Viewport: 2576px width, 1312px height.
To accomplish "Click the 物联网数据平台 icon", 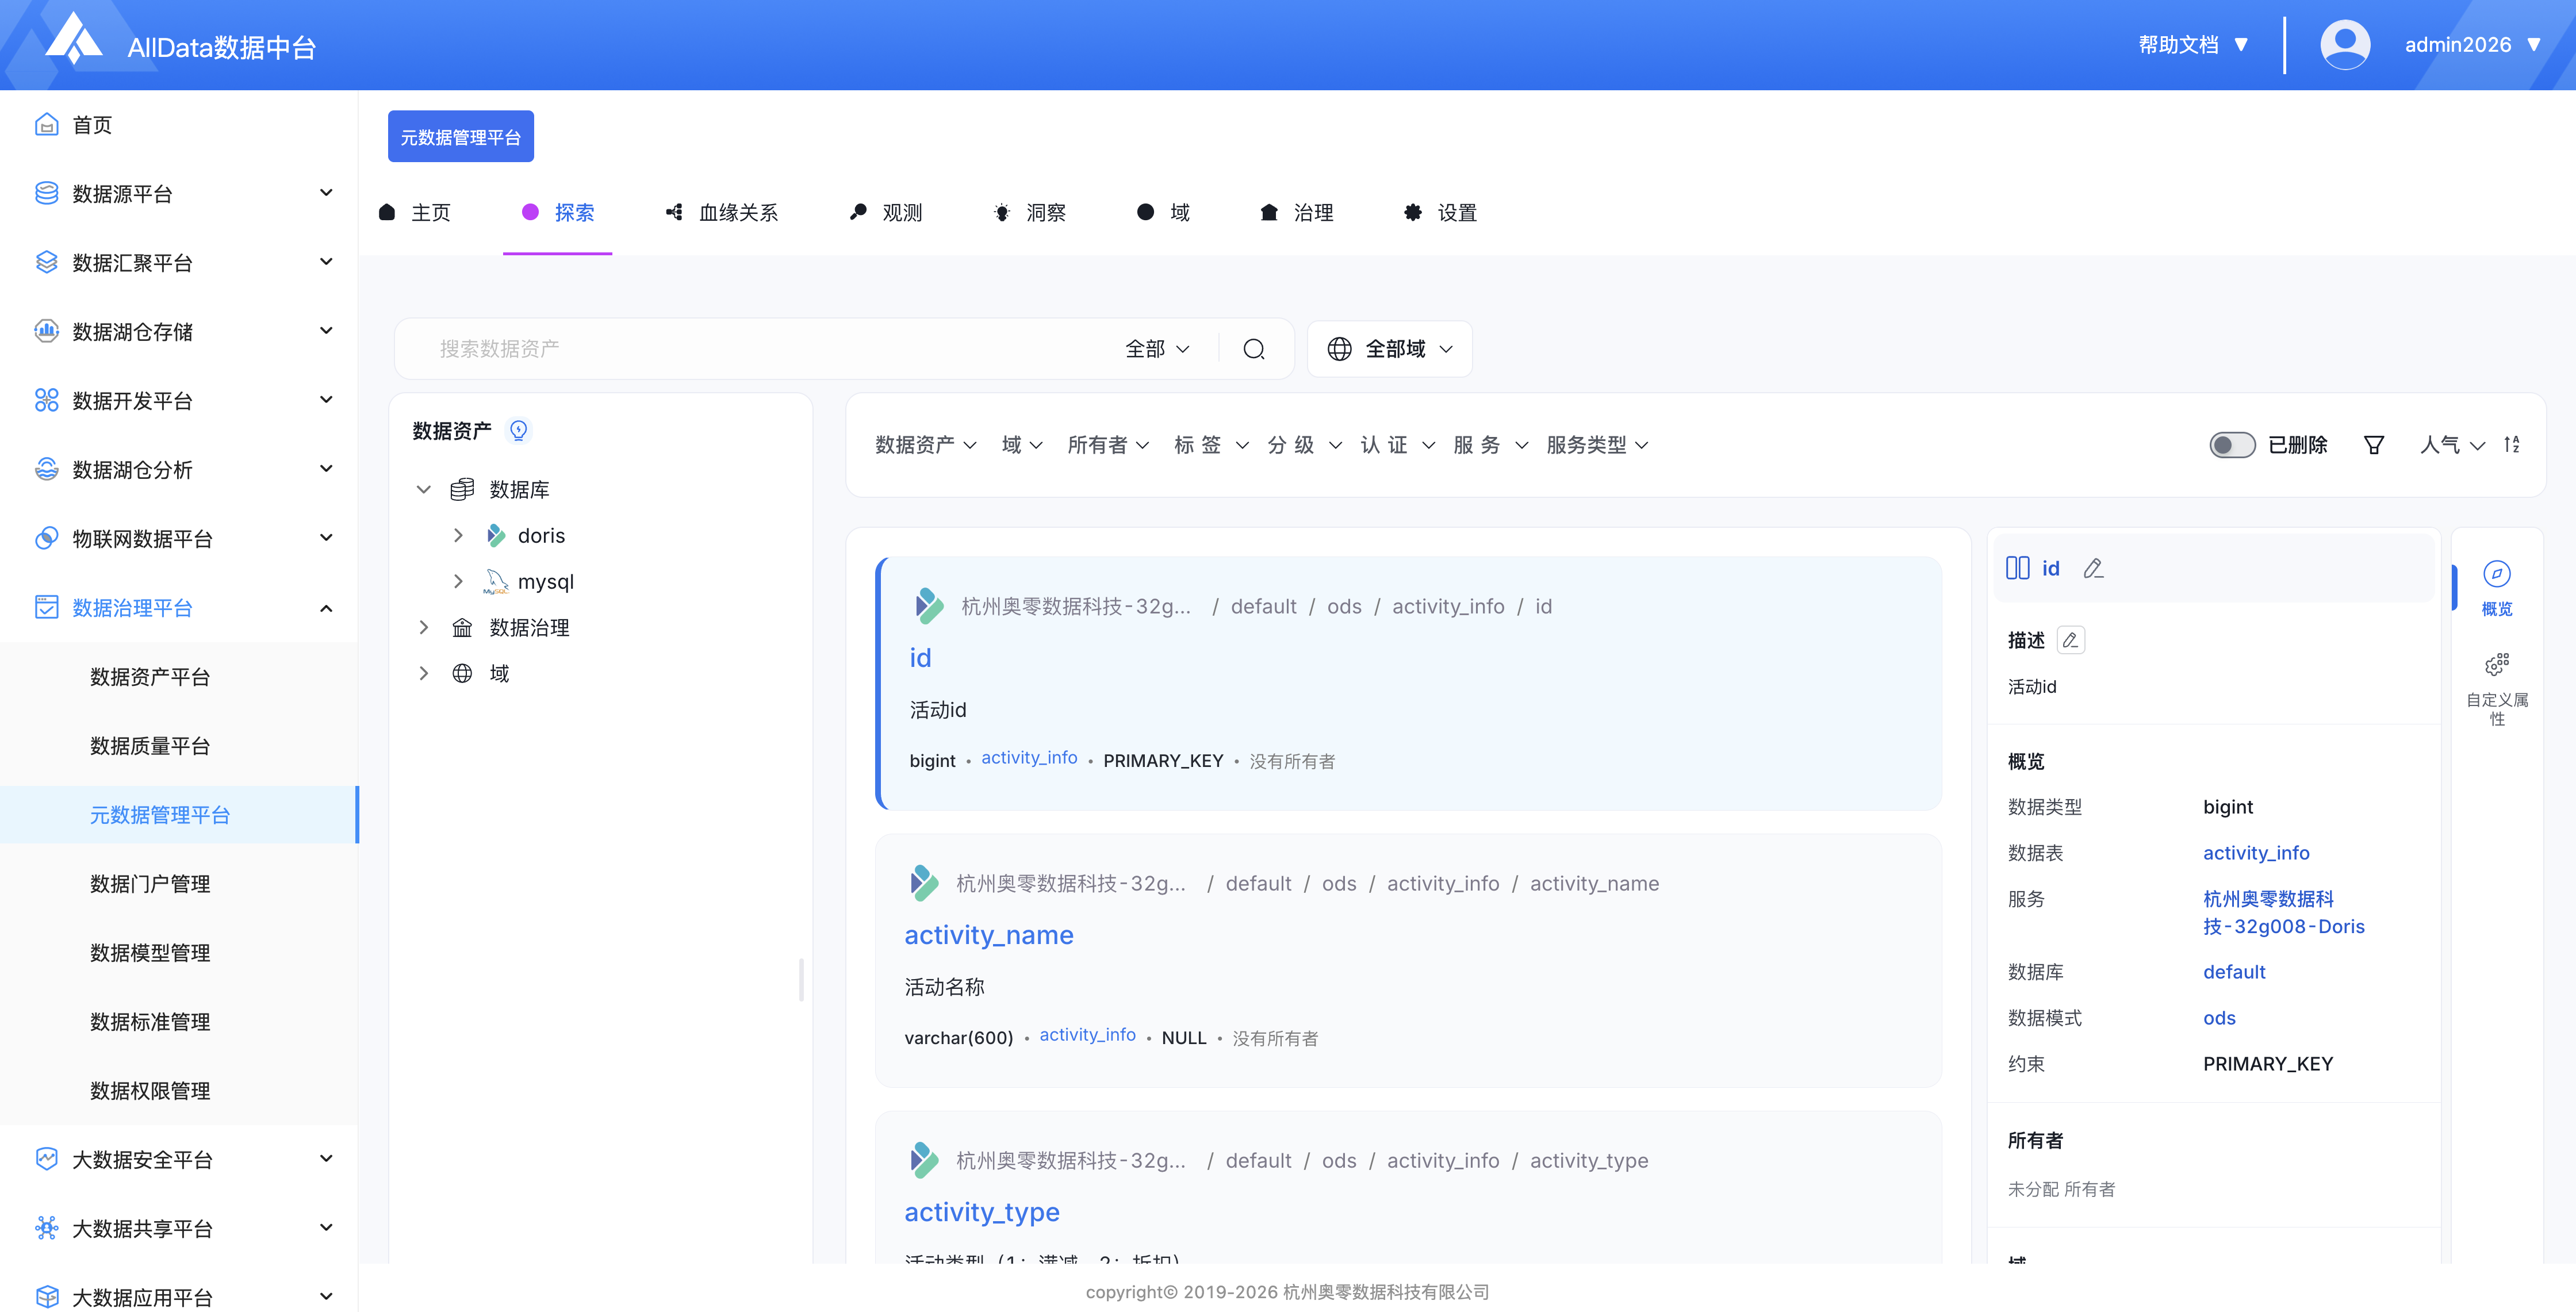I will [46, 538].
